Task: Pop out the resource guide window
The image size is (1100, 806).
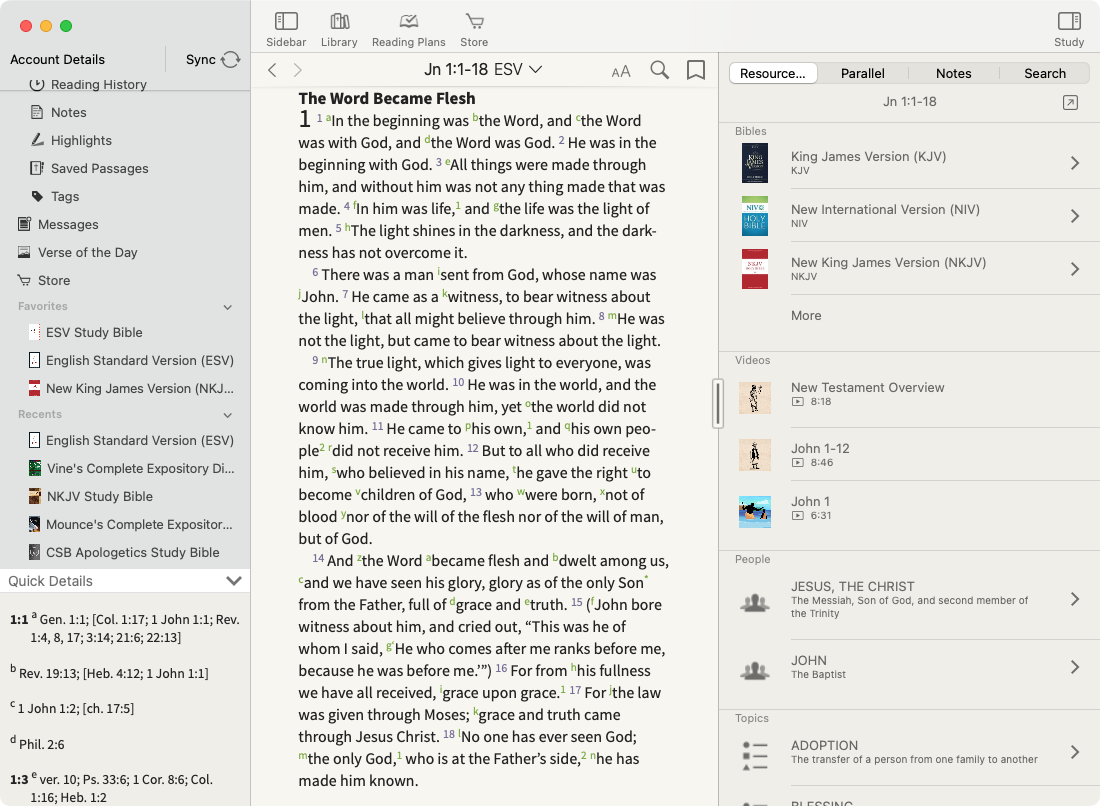Action: (x=1071, y=103)
